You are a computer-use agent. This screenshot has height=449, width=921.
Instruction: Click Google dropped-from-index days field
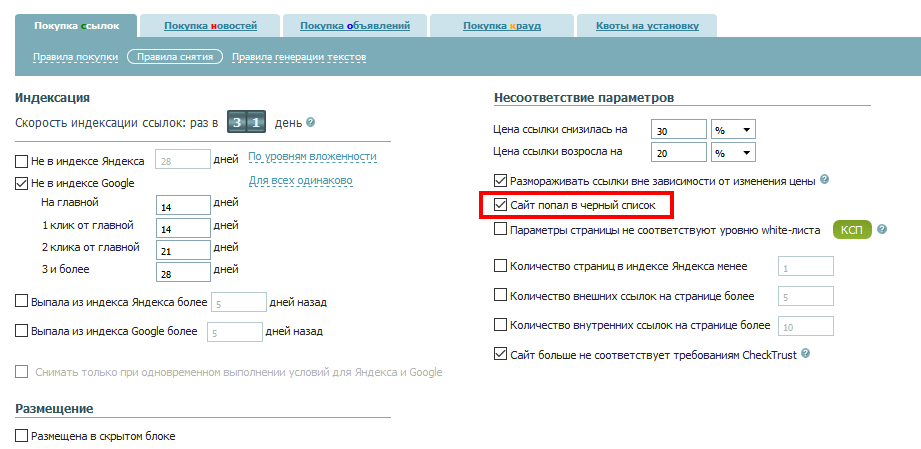coord(234,332)
